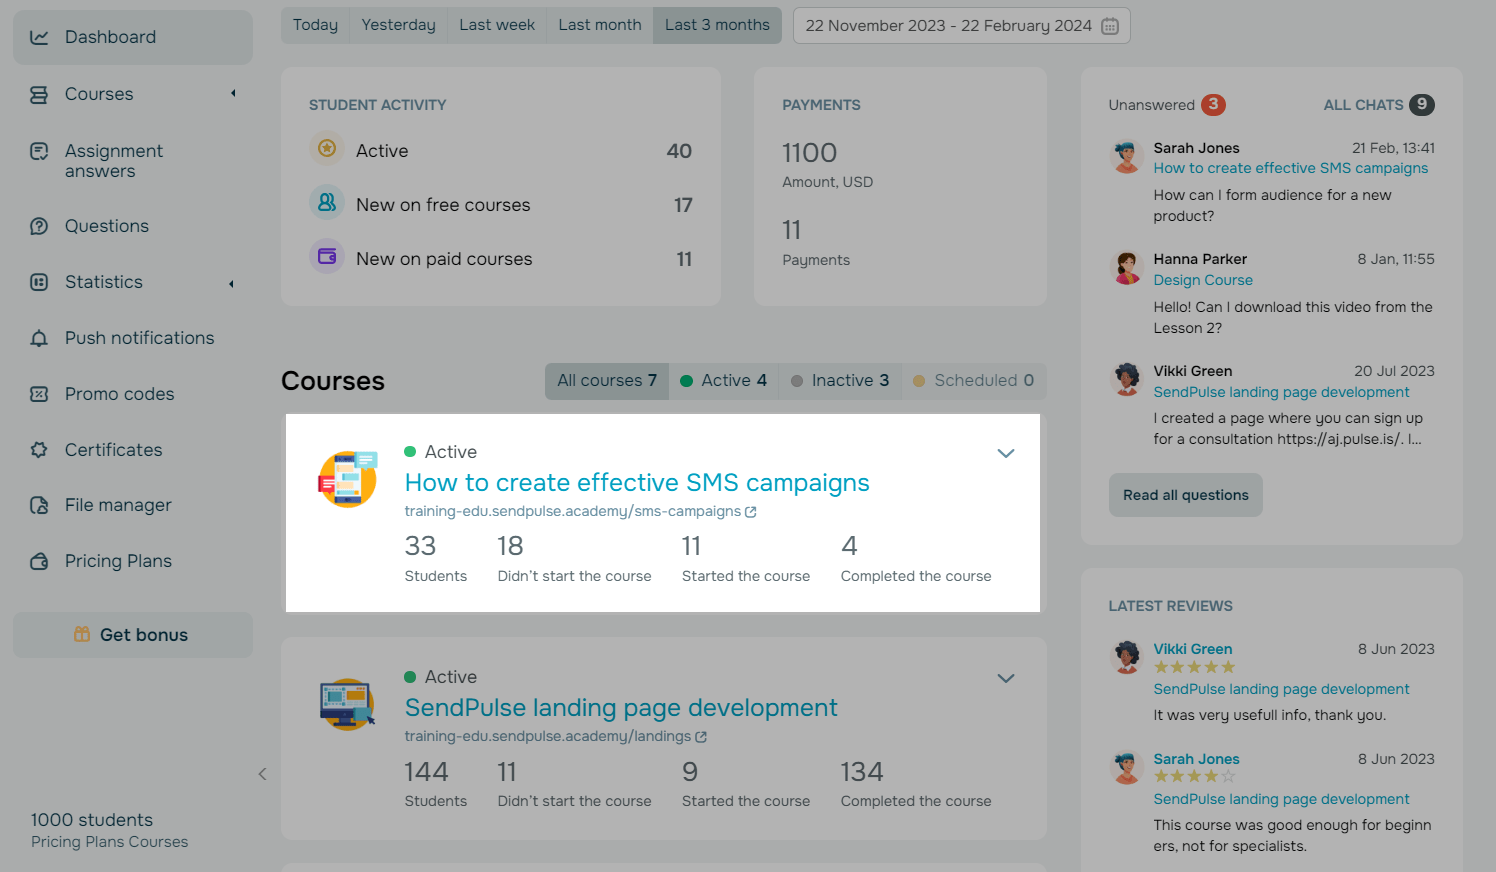Click the Dashboard chart icon in sidebar

[x=39, y=37]
